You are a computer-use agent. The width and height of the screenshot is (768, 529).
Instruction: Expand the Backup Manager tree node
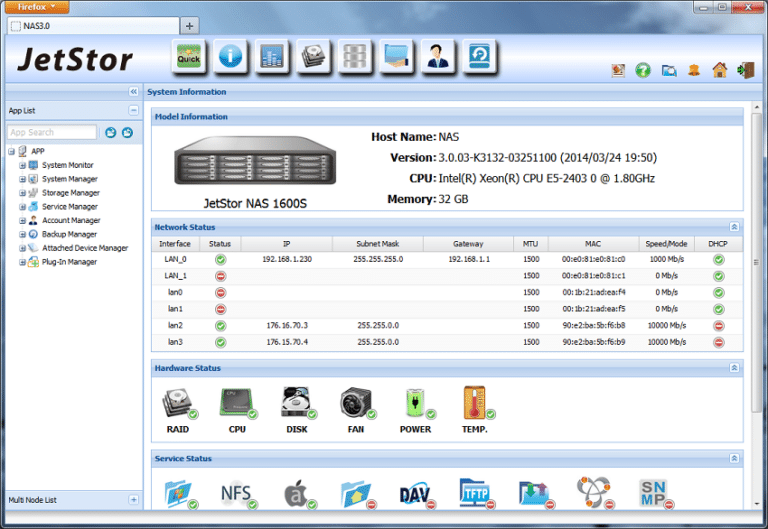[x=23, y=234]
